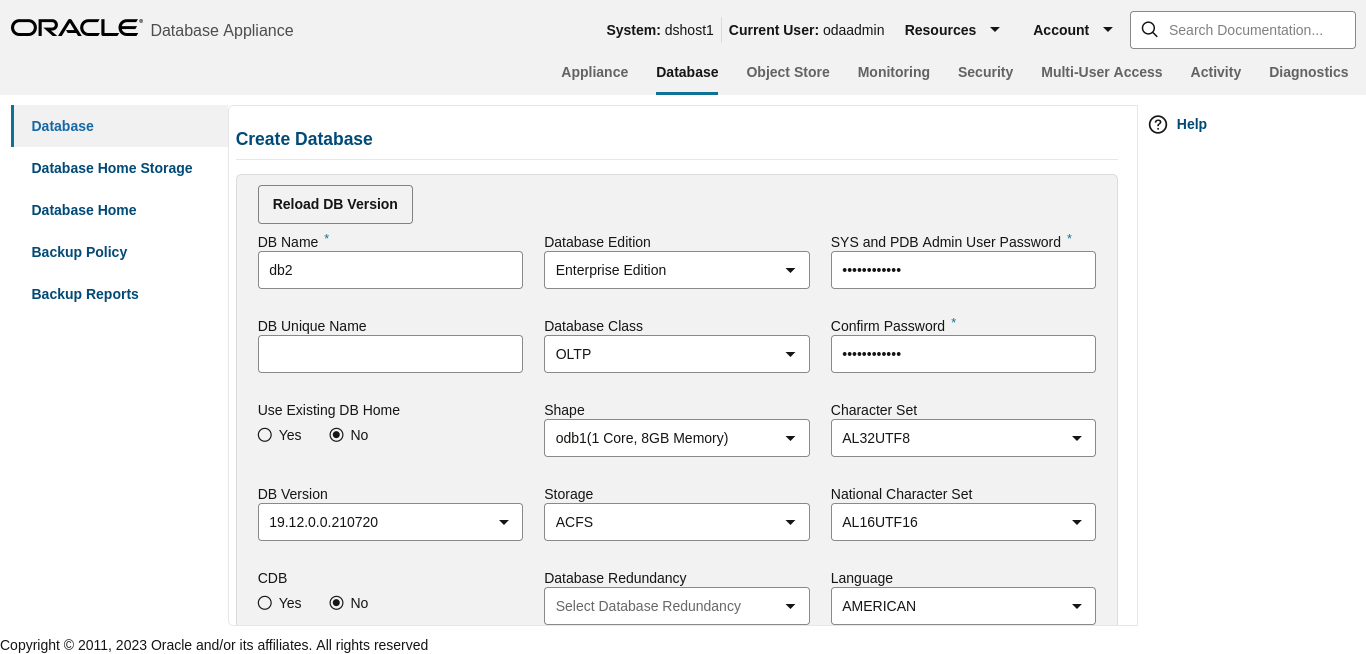Select Yes for Use Existing DB Home
Viewport: 1366px width, 654px height.
coord(265,435)
